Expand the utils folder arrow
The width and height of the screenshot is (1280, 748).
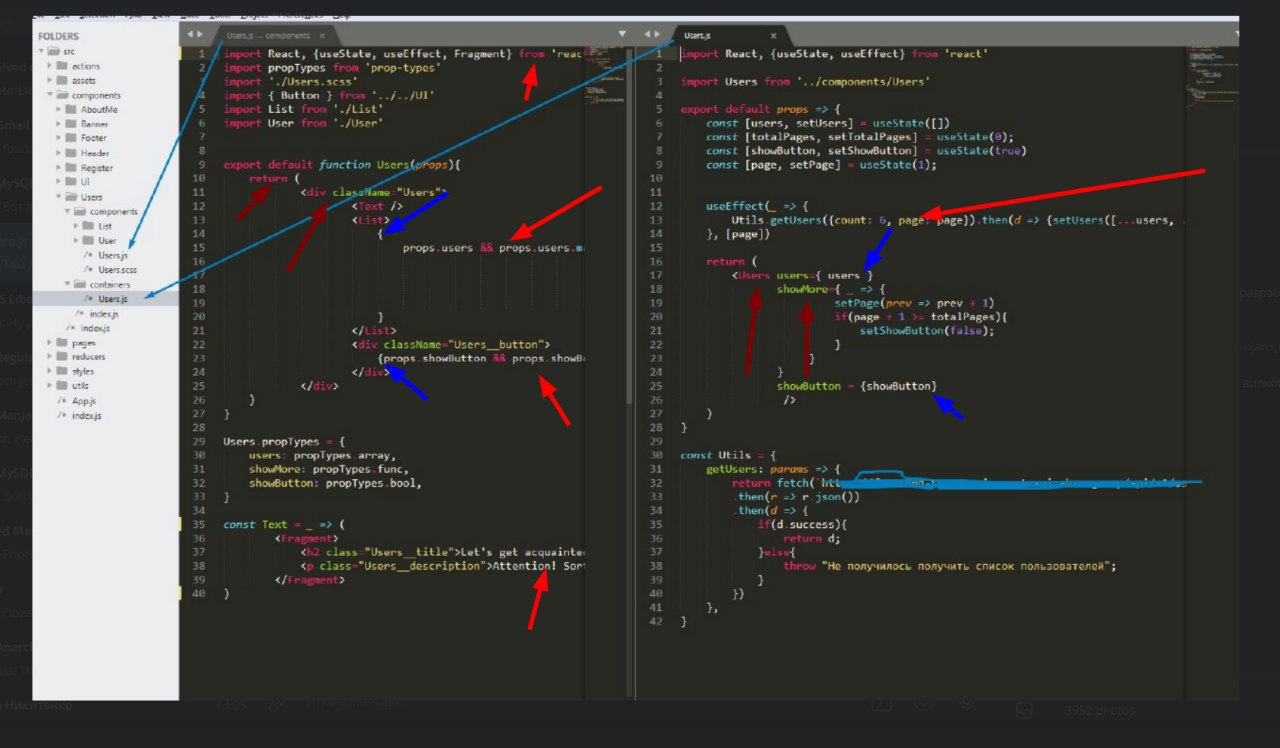tap(50, 385)
